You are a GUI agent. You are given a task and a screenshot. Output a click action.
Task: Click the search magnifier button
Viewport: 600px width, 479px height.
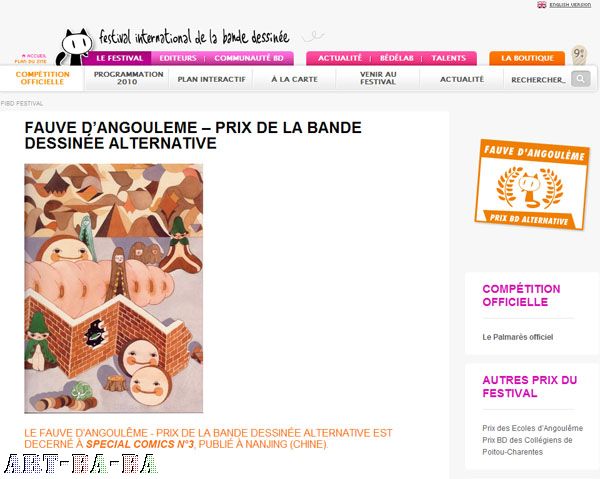point(580,79)
